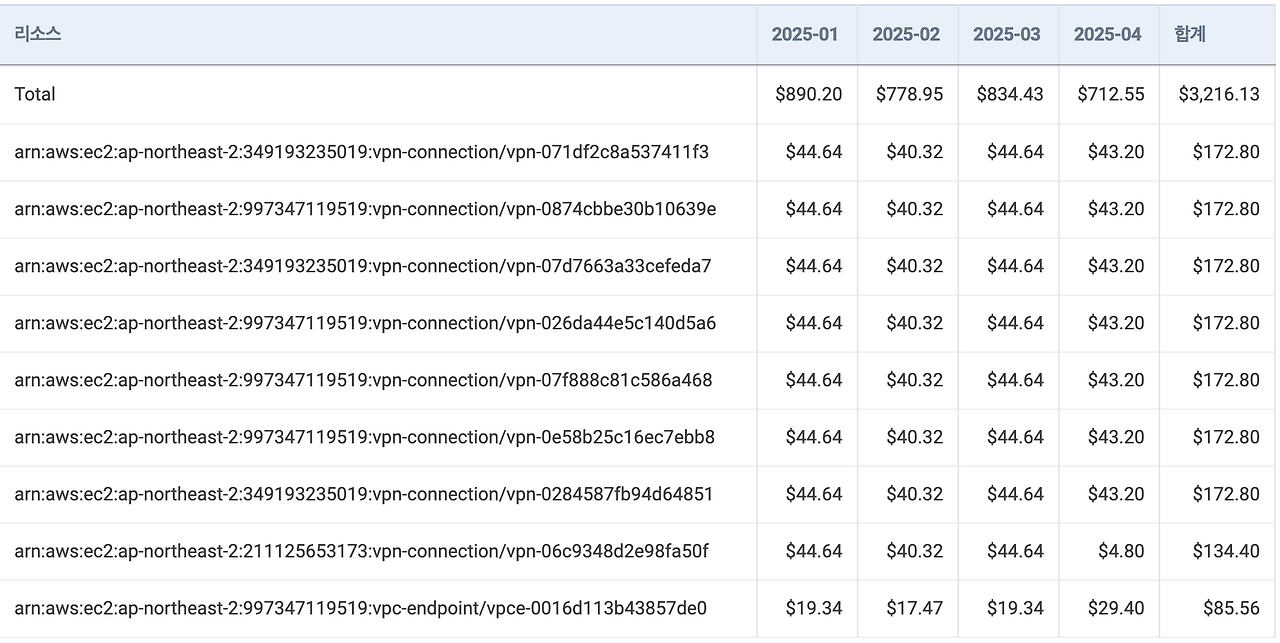1280x643 pixels.
Task: Open resource vpn-07f888c81c586a468
Action: click(363, 380)
